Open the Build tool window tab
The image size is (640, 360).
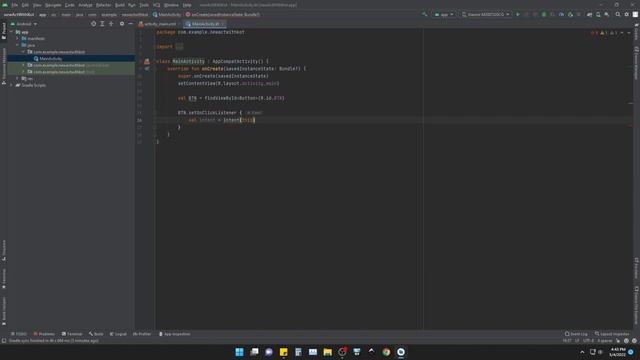(96, 334)
